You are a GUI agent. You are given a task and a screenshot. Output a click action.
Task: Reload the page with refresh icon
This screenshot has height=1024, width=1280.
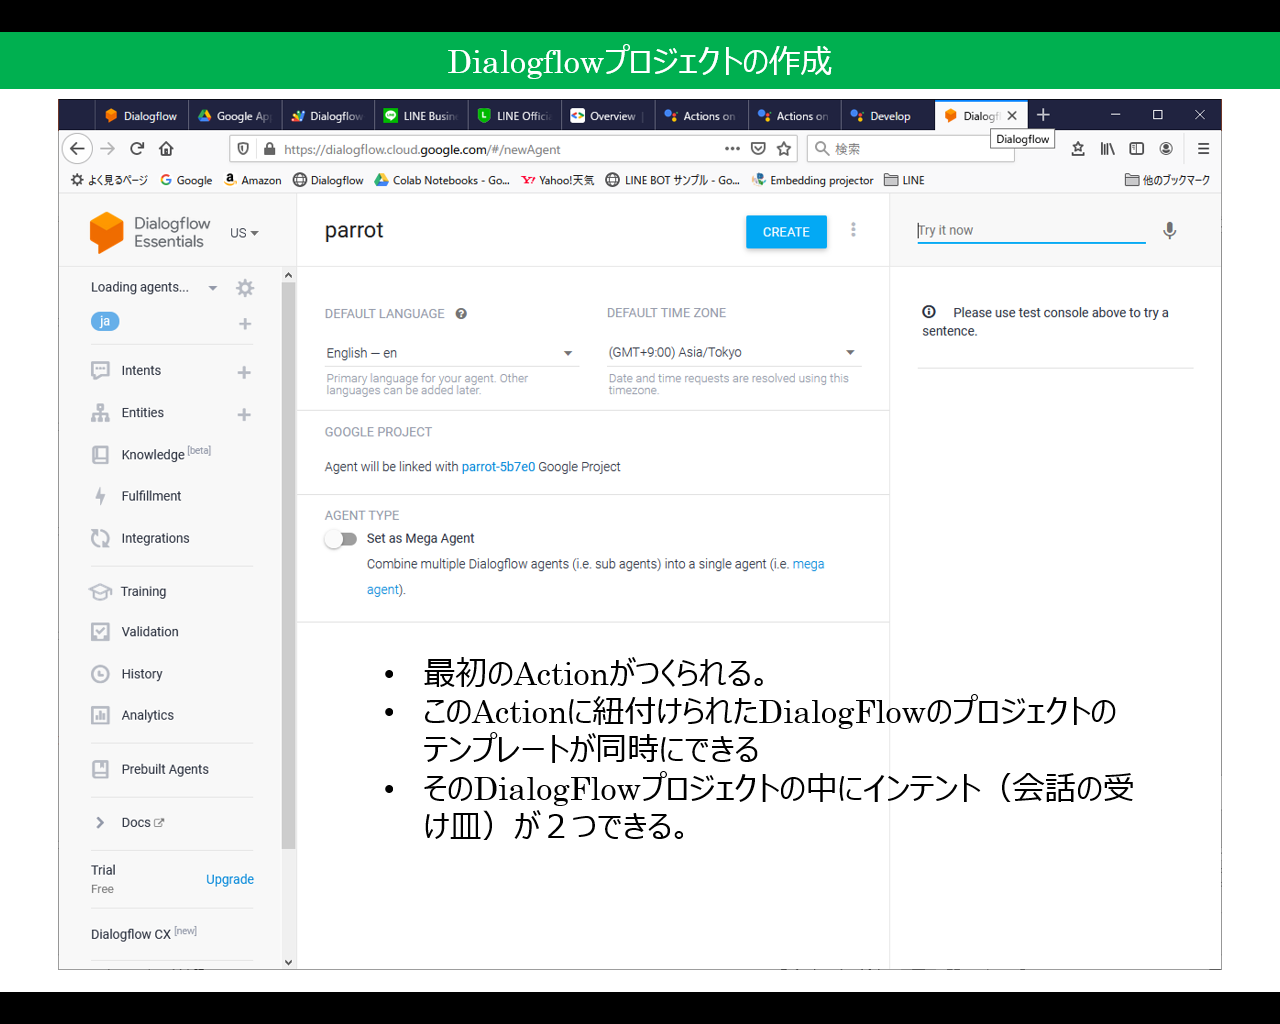(137, 149)
